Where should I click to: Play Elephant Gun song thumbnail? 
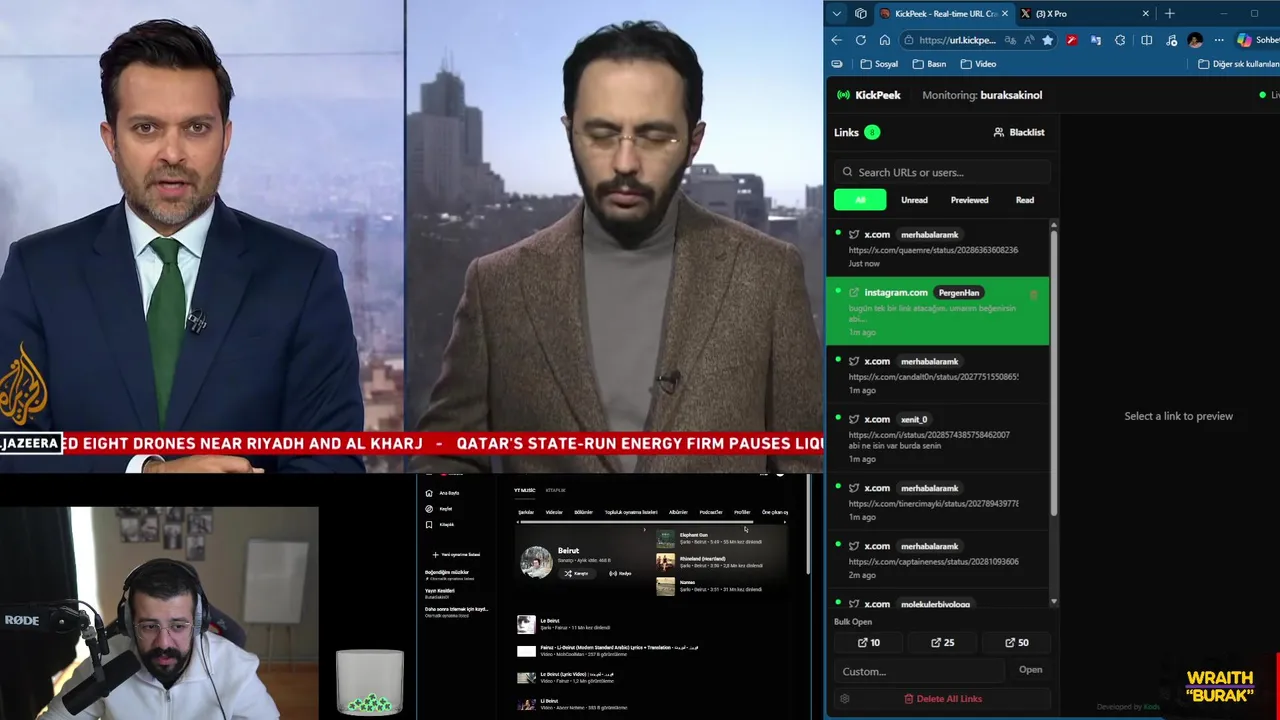pos(666,539)
